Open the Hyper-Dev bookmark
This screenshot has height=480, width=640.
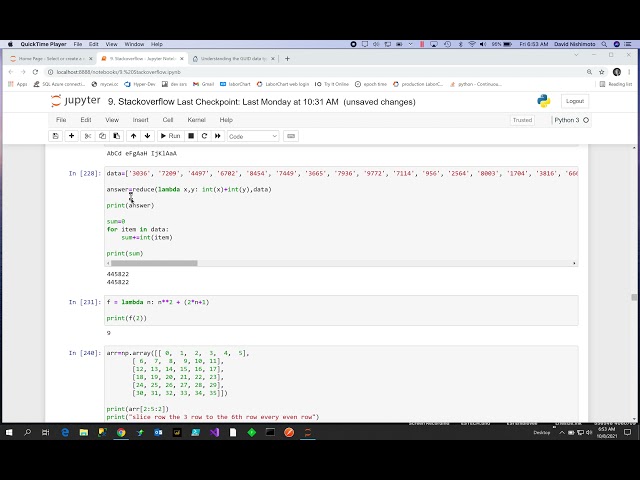click(x=140, y=84)
